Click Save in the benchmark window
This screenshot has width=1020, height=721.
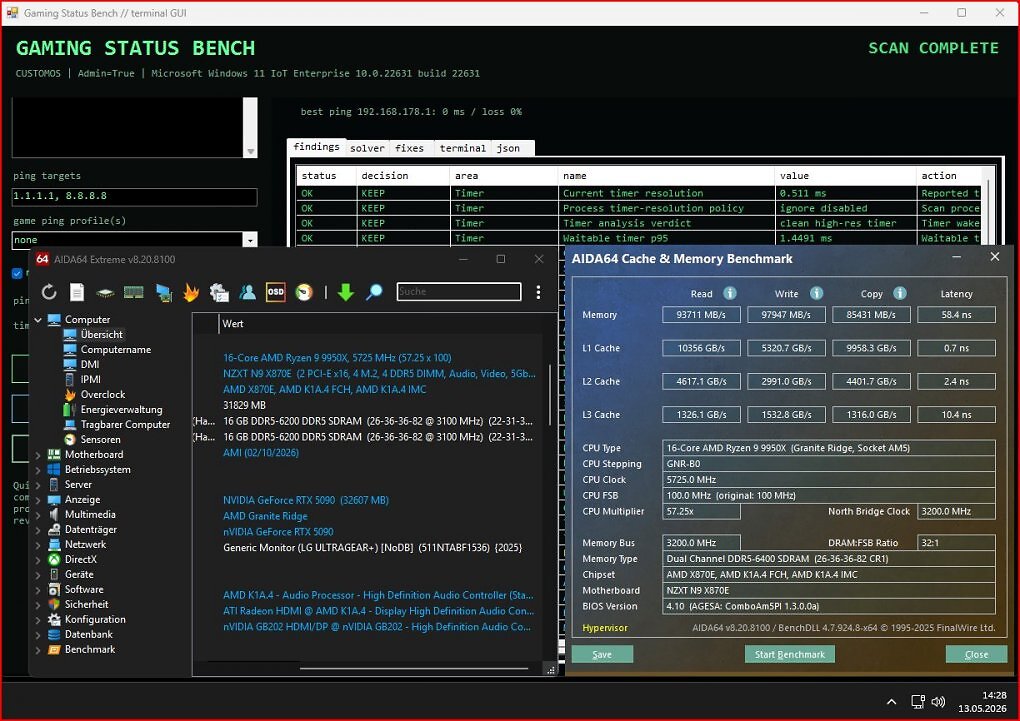(x=602, y=654)
